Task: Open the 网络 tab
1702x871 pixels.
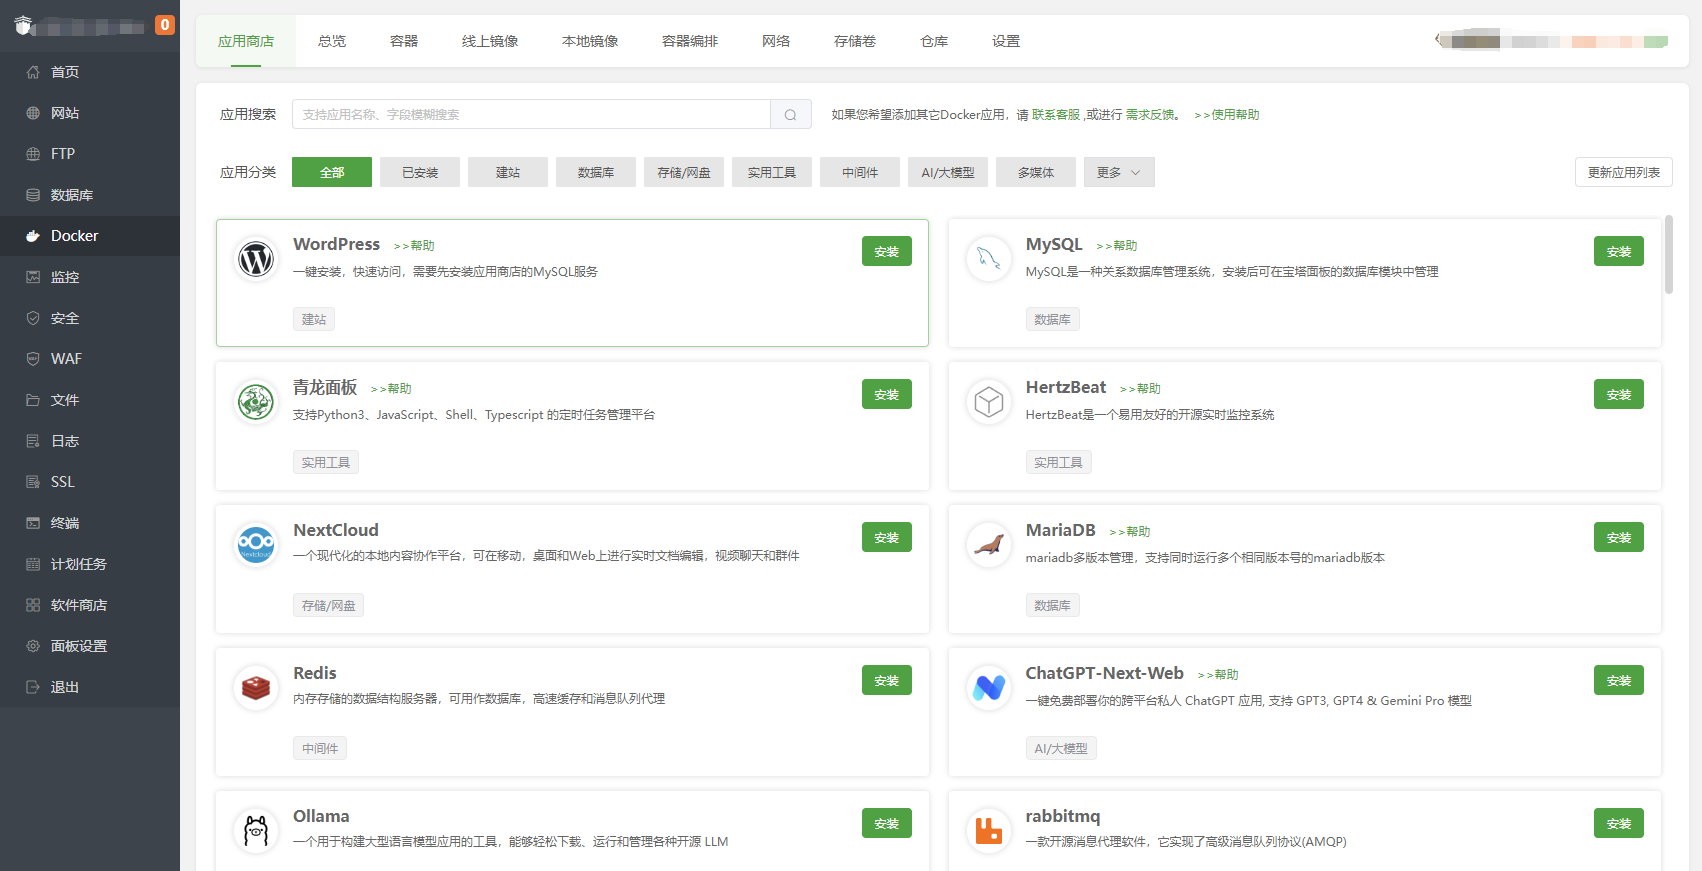Action: [x=776, y=41]
